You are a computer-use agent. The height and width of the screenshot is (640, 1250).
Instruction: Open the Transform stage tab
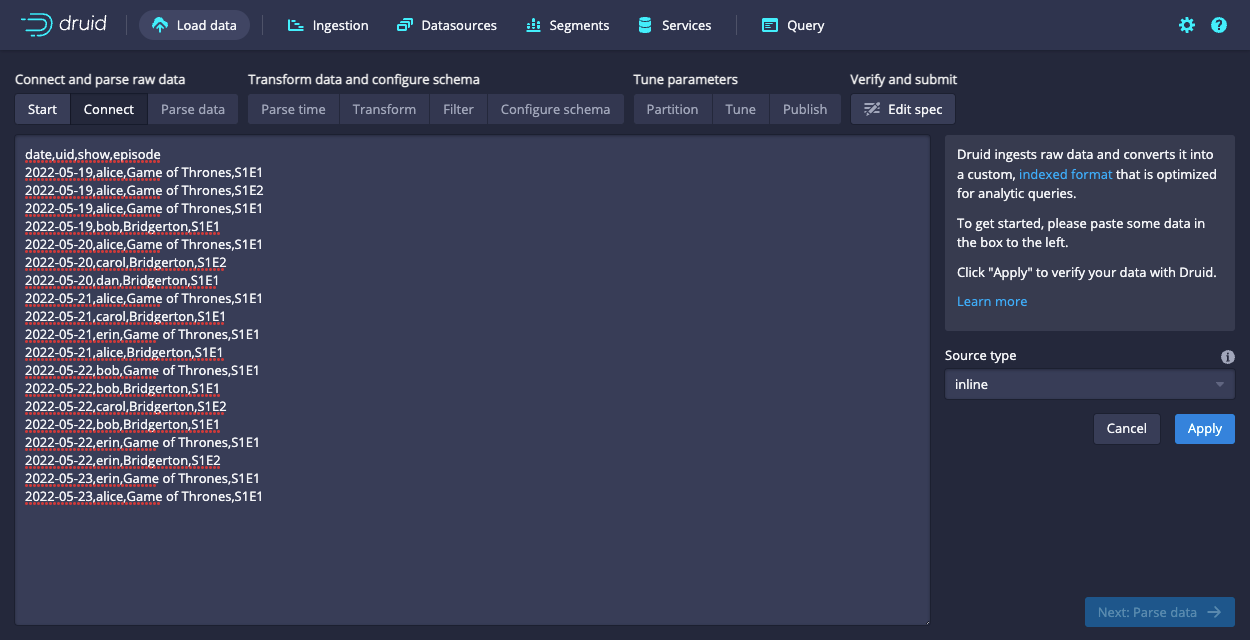[384, 109]
